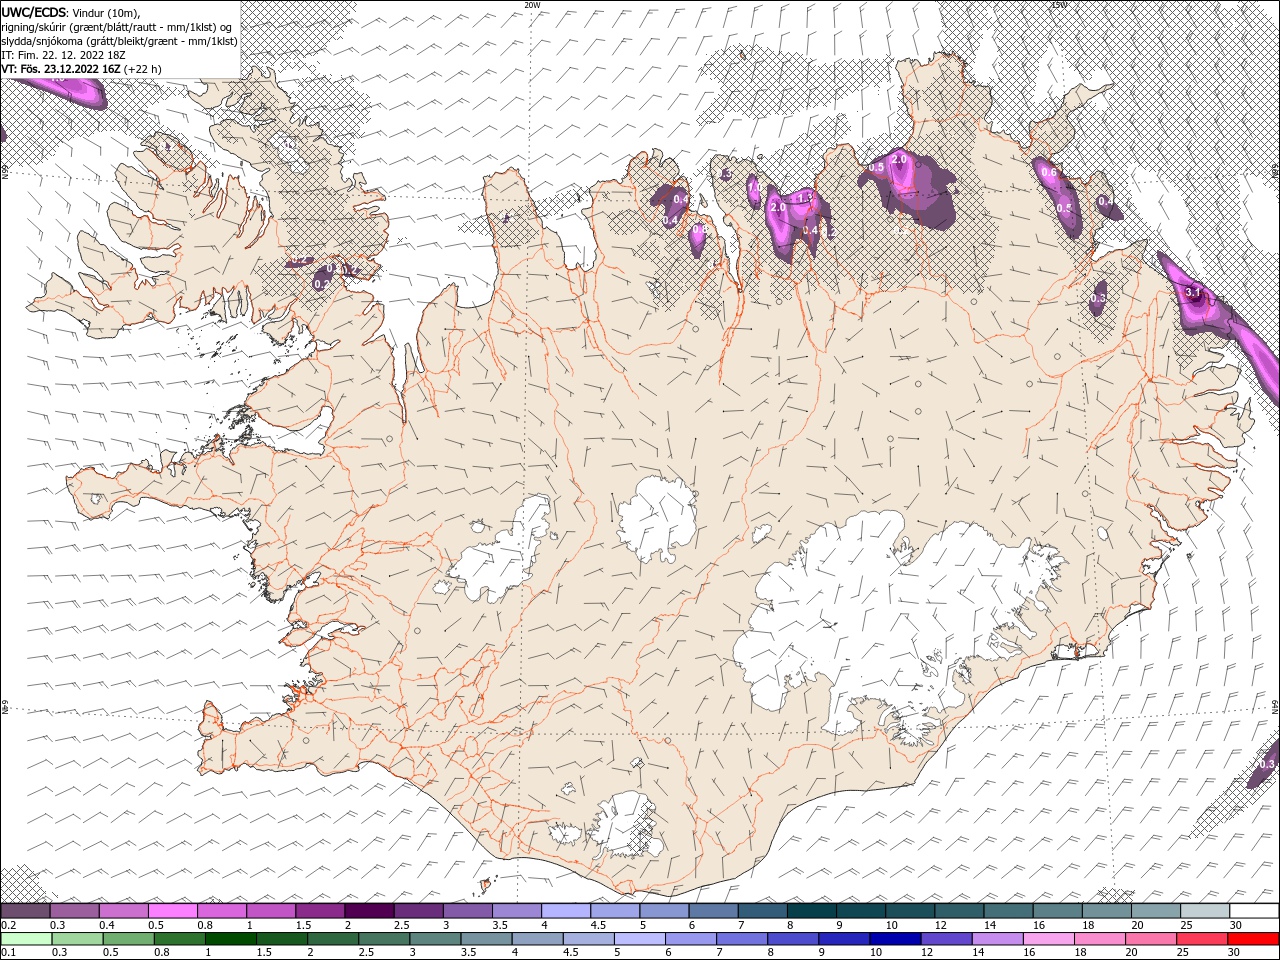Viewport: 1280px width, 960px height.
Task: Click the dusky purple 0.2 snow swatch
Action: pos(26,911)
